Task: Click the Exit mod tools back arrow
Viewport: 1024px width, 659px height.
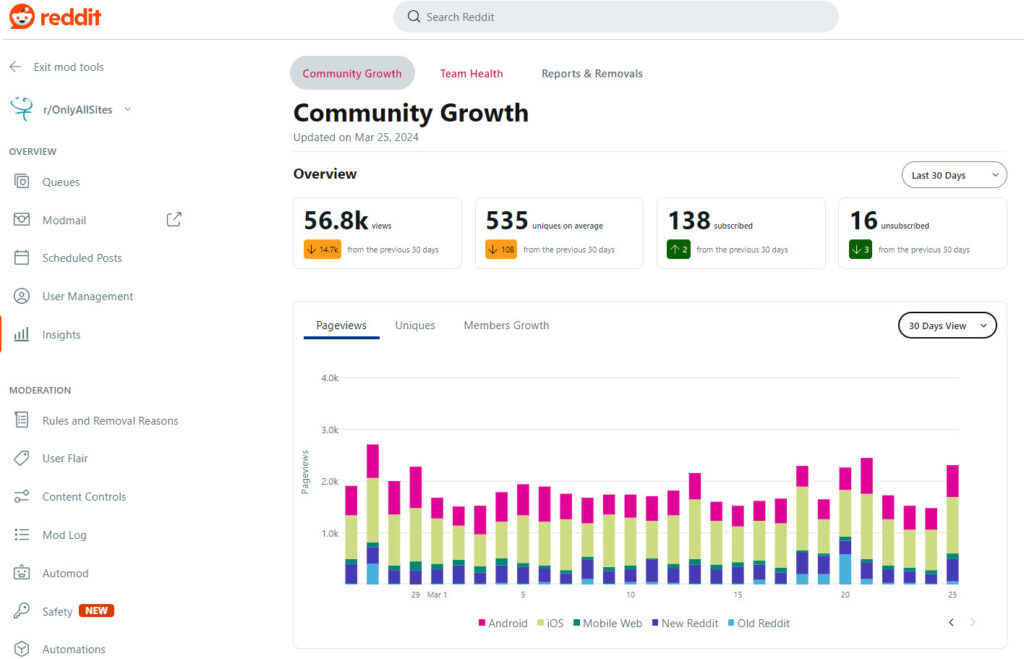Action: 15,67
